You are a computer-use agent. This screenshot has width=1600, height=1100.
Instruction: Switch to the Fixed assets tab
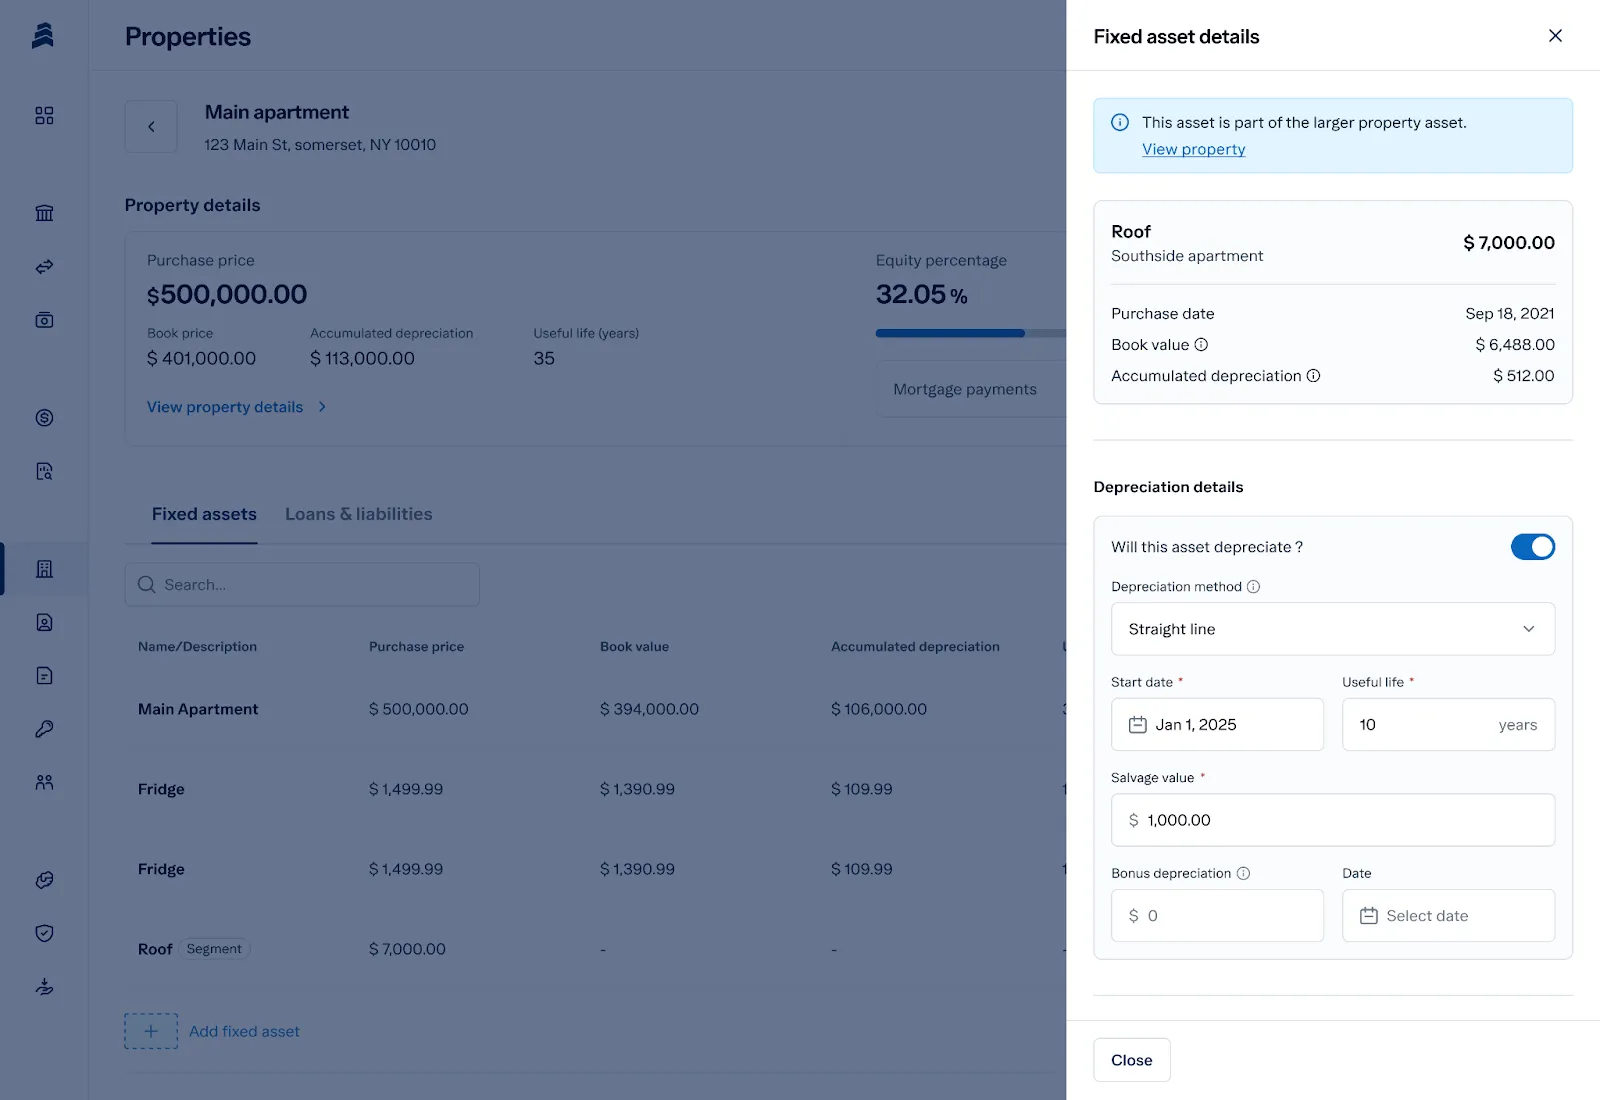click(204, 514)
